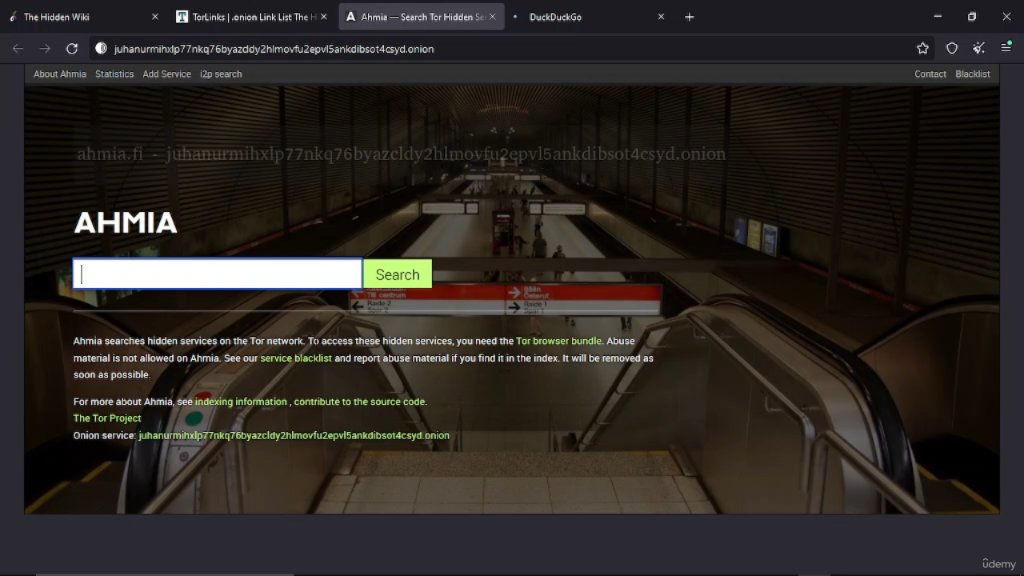Viewport: 1024px width, 576px height.
Task: Open i2p search link
Action: (221, 74)
